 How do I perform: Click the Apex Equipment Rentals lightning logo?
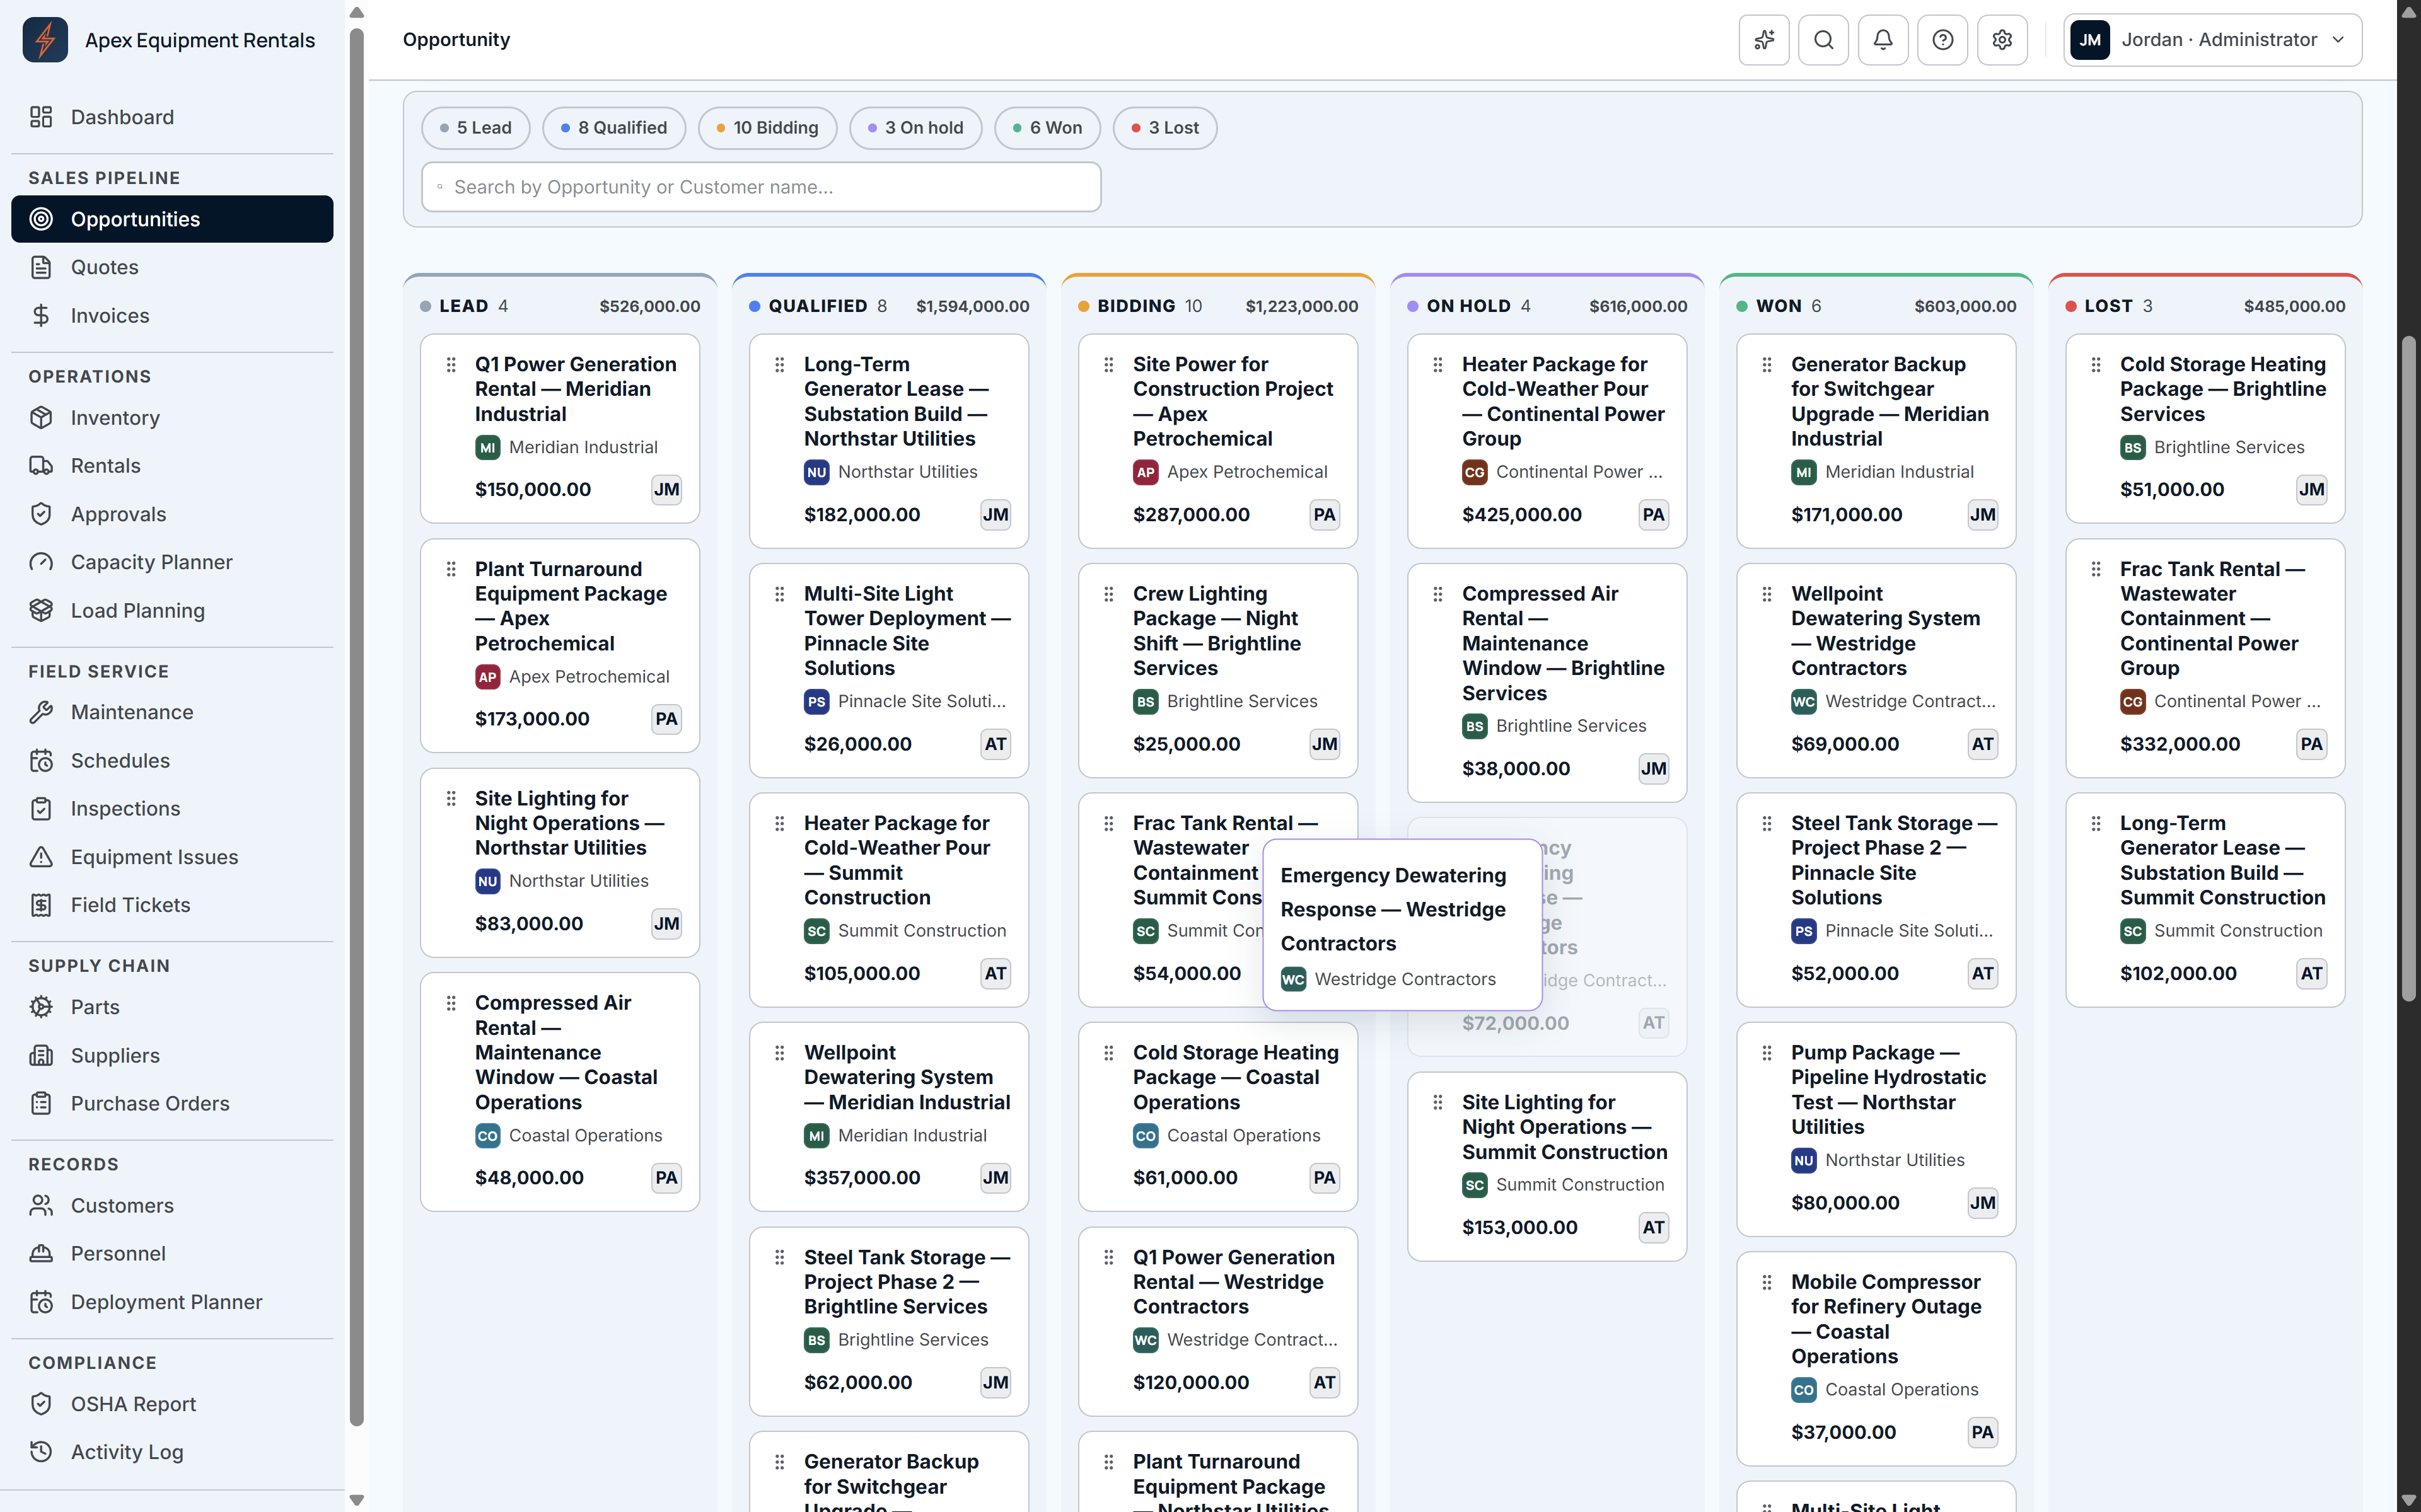[x=45, y=40]
